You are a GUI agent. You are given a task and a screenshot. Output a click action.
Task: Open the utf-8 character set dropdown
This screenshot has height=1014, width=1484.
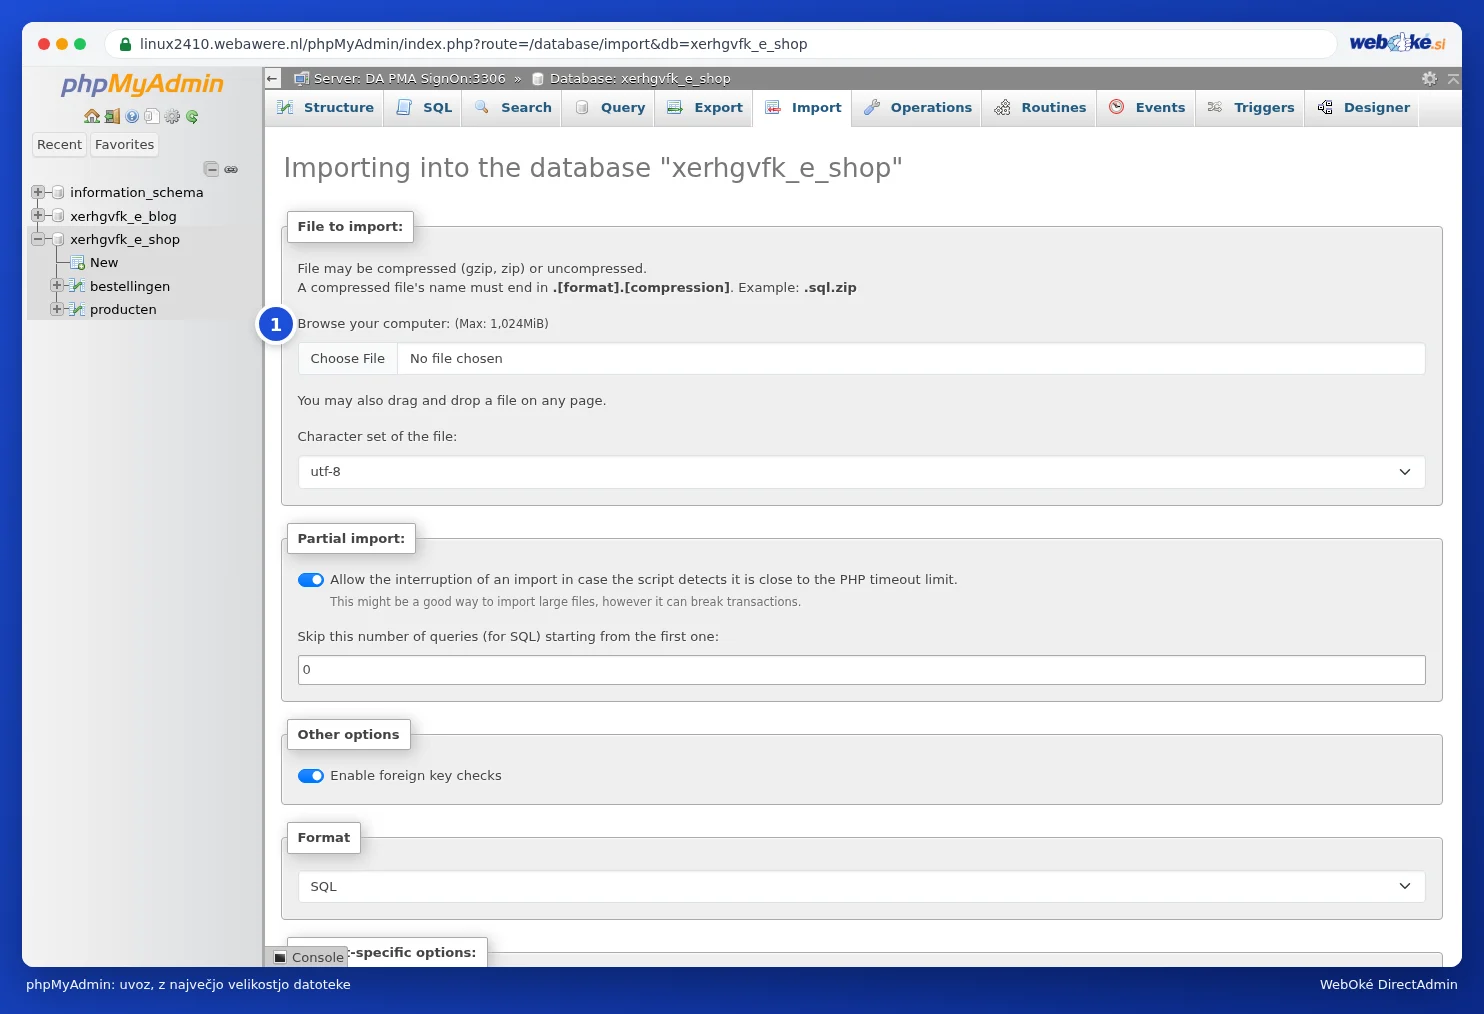coord(861,472)
